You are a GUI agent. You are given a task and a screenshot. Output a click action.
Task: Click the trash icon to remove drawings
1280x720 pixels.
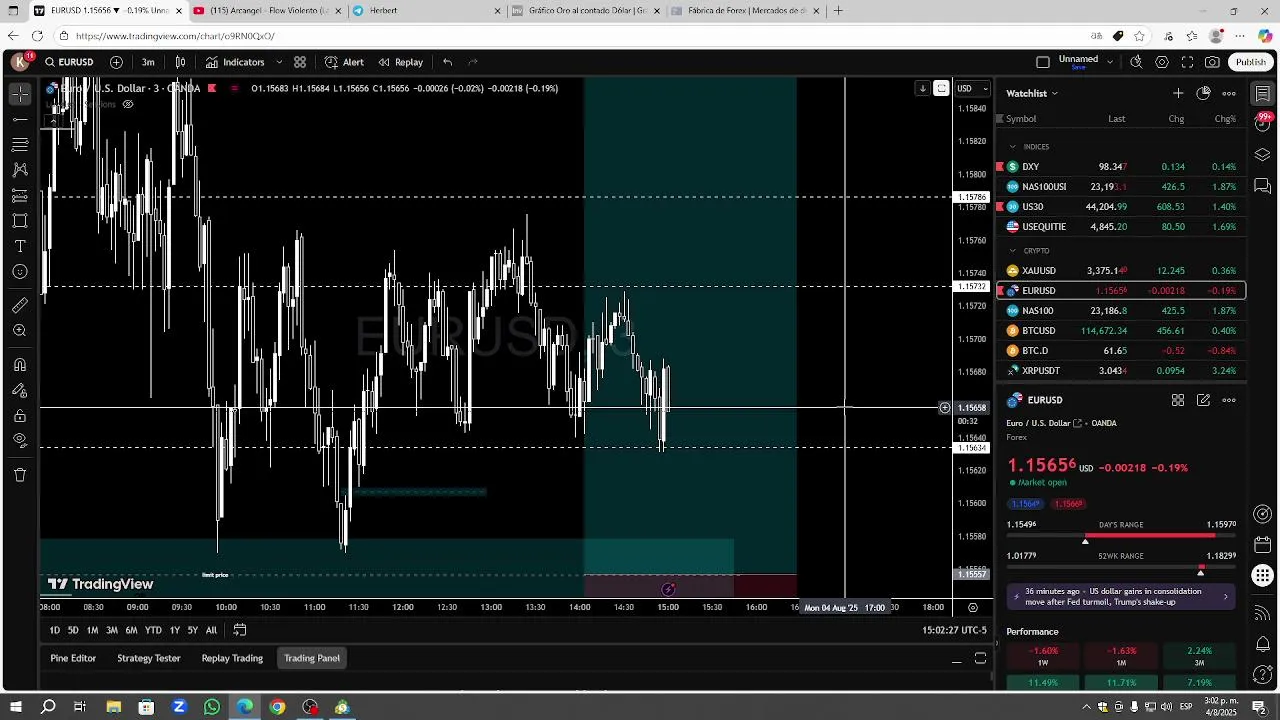20,475
